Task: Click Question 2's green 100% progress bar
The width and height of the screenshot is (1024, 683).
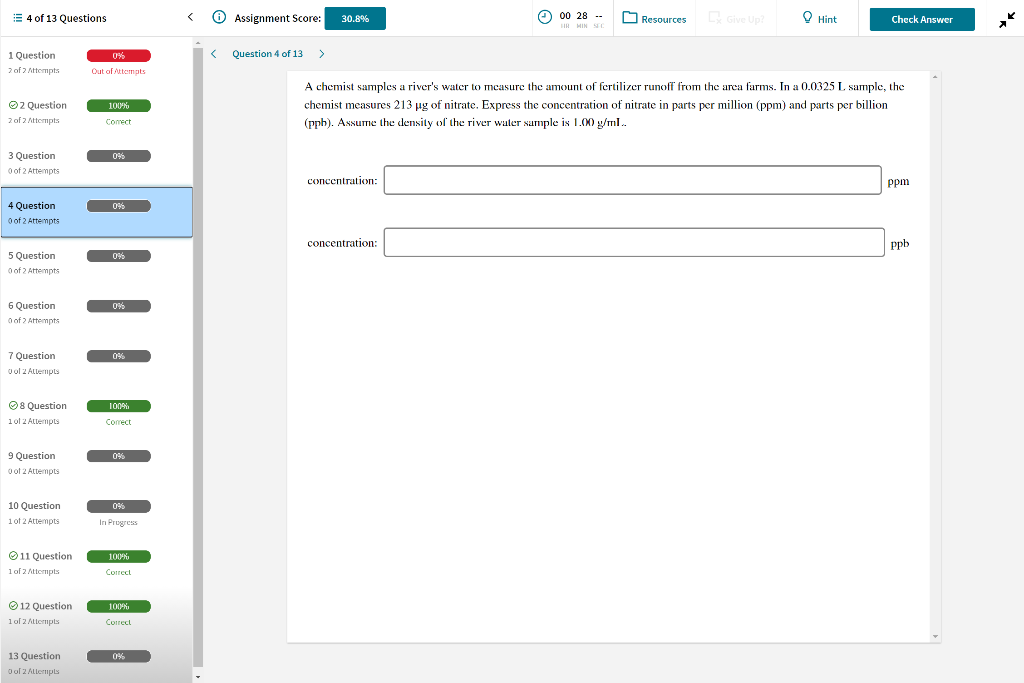Action: [119, 105]
